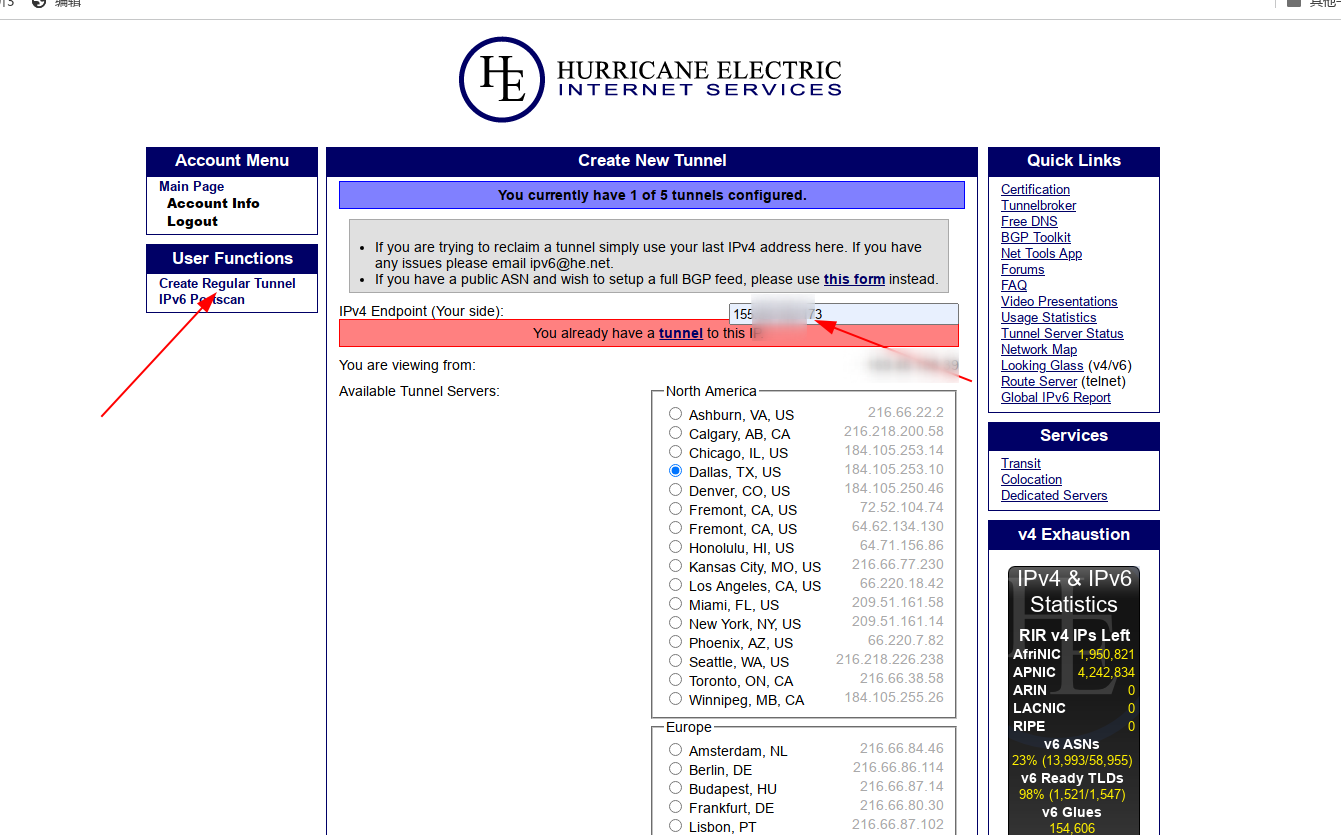This screenshot has width=1341, height=835.
Task: Choose Phoenix, AZ, US server
Action: (676, 642)
